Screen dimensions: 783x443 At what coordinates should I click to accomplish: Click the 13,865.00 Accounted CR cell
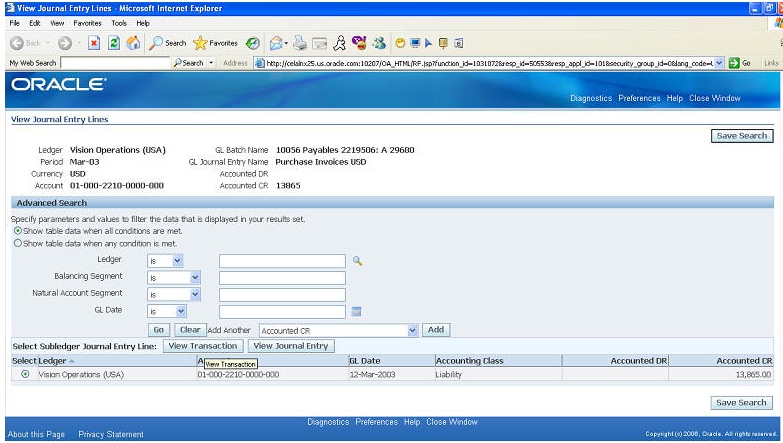[753, 374]
